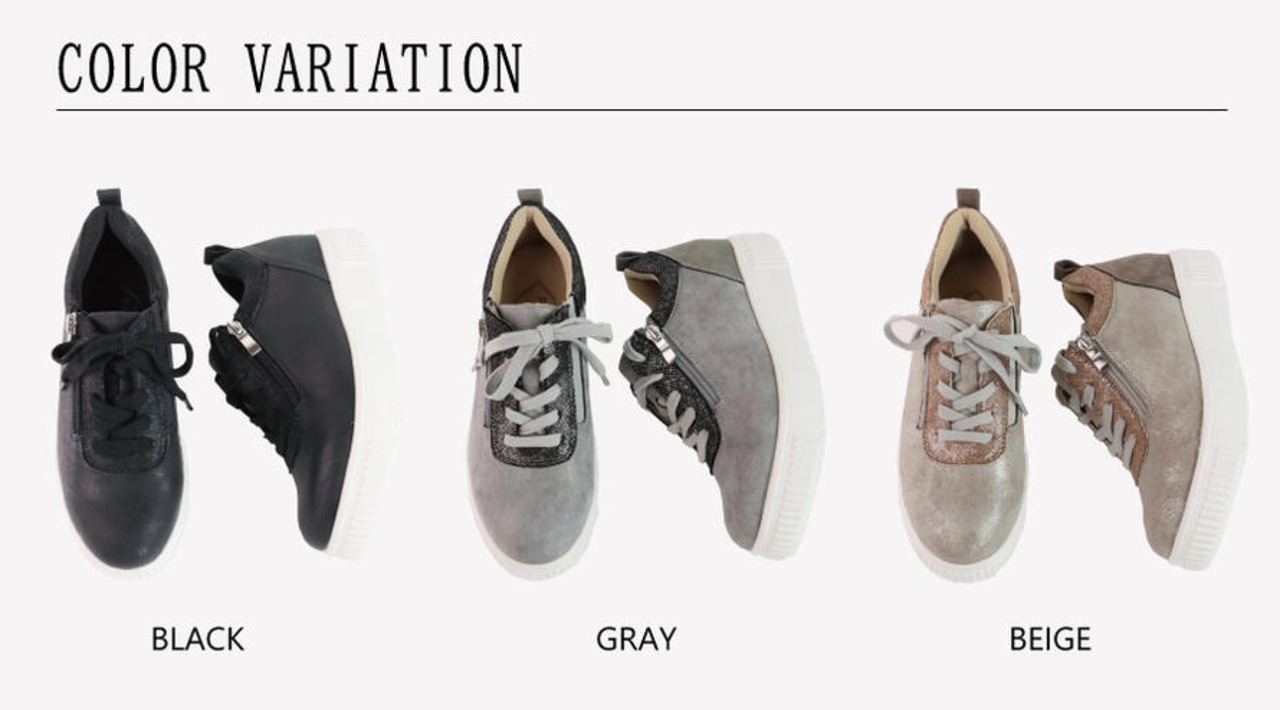Click the horizontal line under the heading
The image size is (1280, 710).
[x=642, y=109]
